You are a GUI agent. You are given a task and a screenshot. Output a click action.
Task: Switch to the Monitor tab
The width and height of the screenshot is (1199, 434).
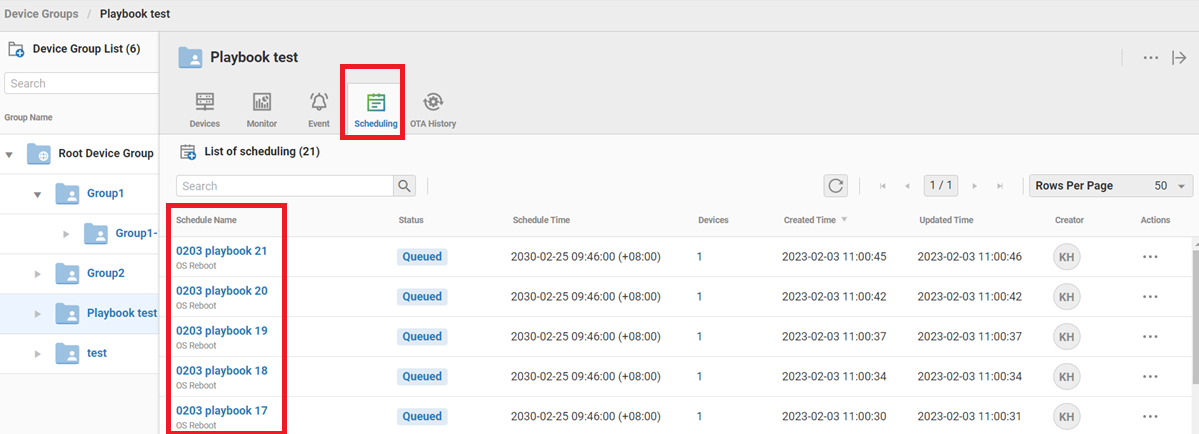pyautogui.click(x=262, y=110)
